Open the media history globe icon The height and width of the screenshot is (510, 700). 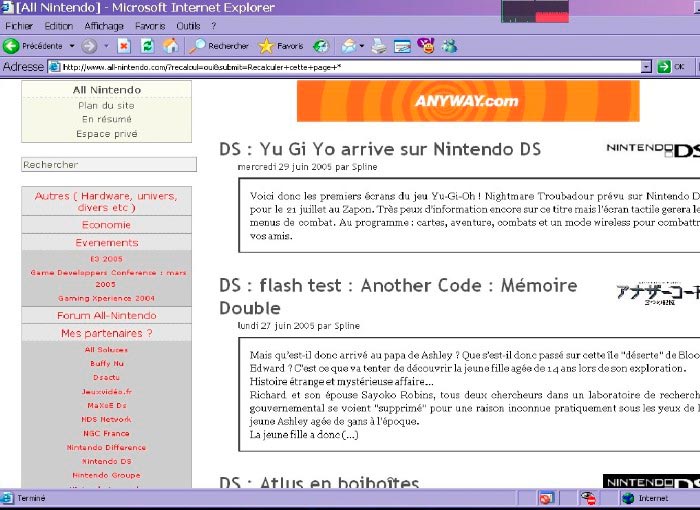(321, 46)
